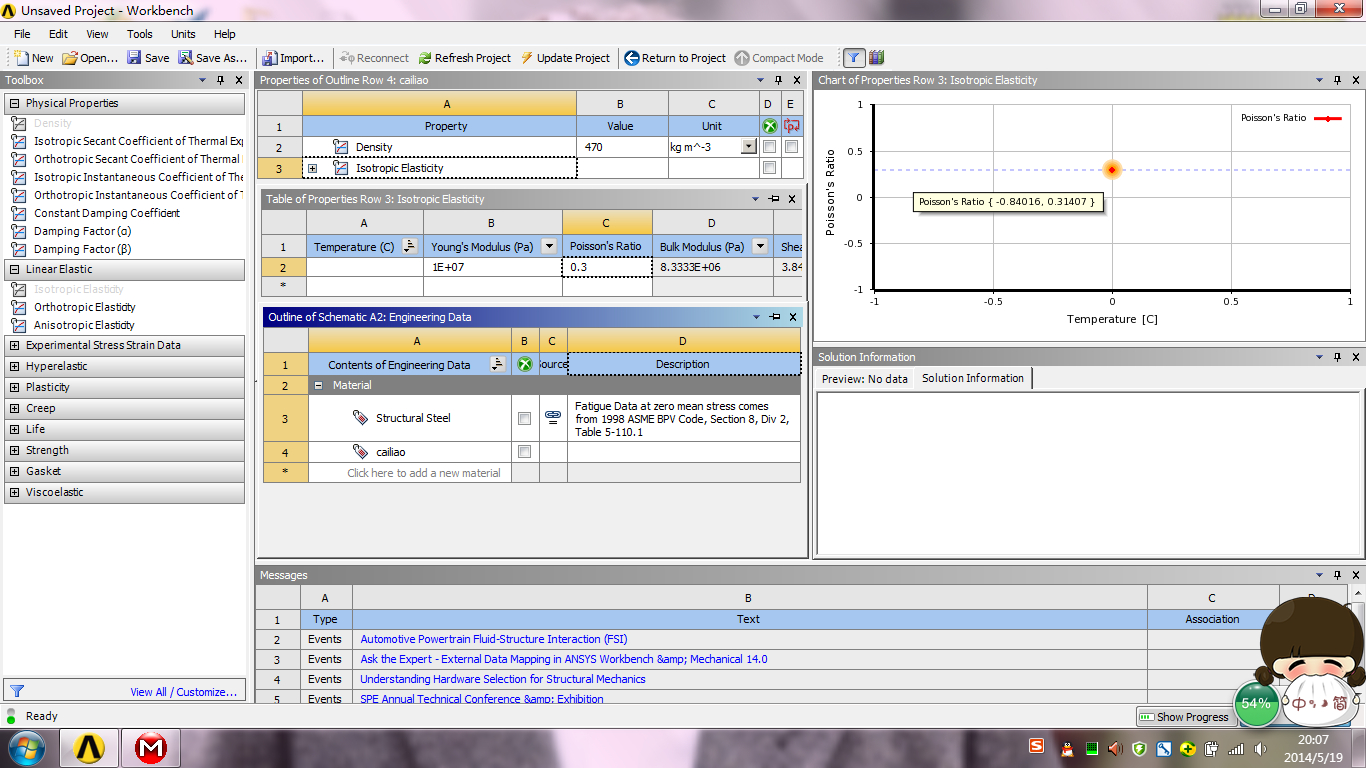Screen dimensions: 1366x768
Task: Open the Edit menu
Action: pyautogui.click(x=58, y=34)
